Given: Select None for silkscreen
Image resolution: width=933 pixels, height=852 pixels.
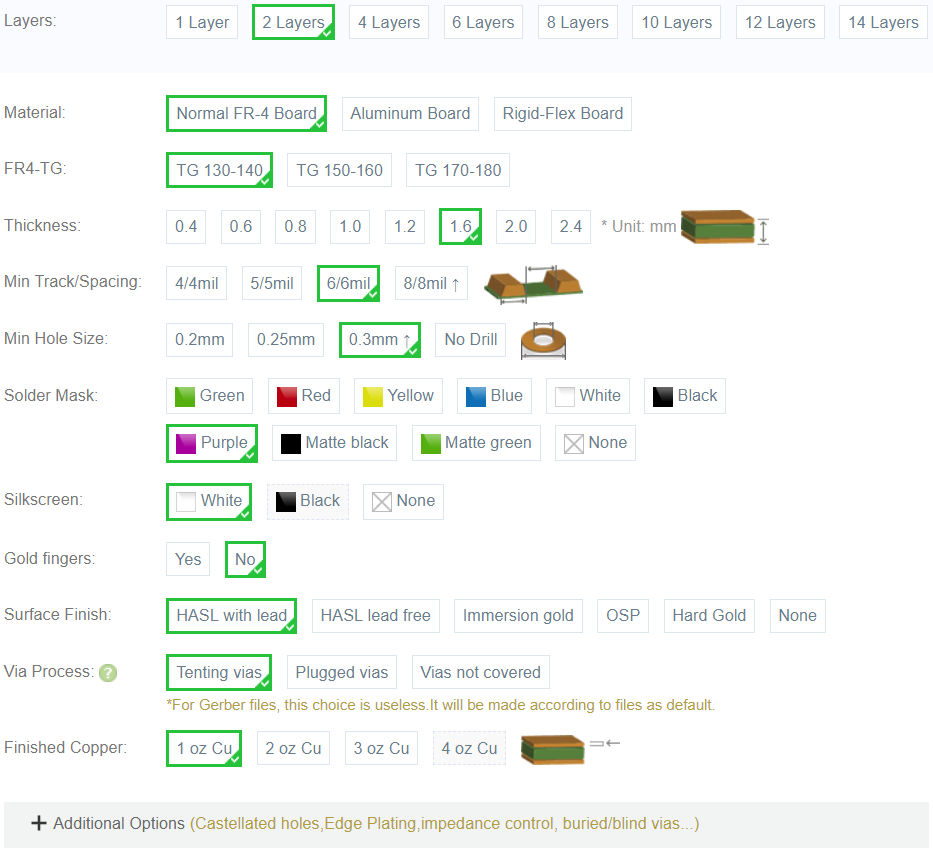Looking at the screenshot, I should (x=403, y=501).
